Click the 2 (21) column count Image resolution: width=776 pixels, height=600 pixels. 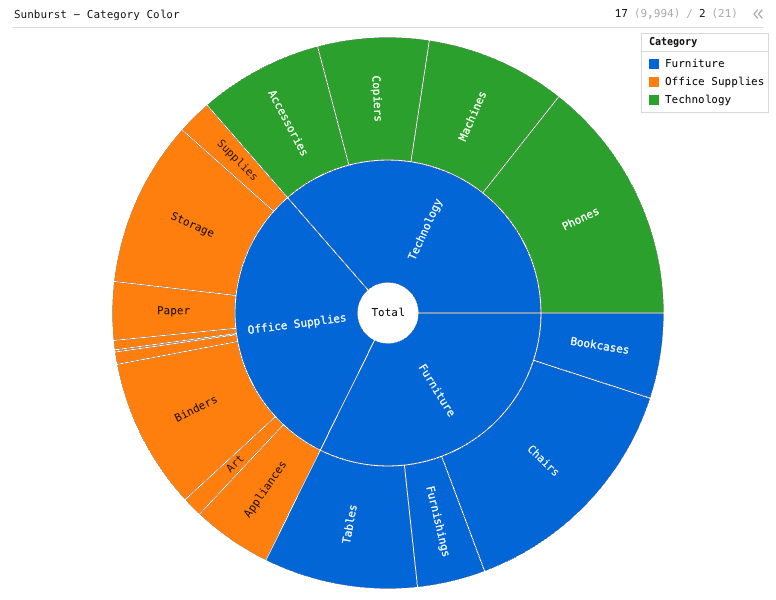coord(718,13)
